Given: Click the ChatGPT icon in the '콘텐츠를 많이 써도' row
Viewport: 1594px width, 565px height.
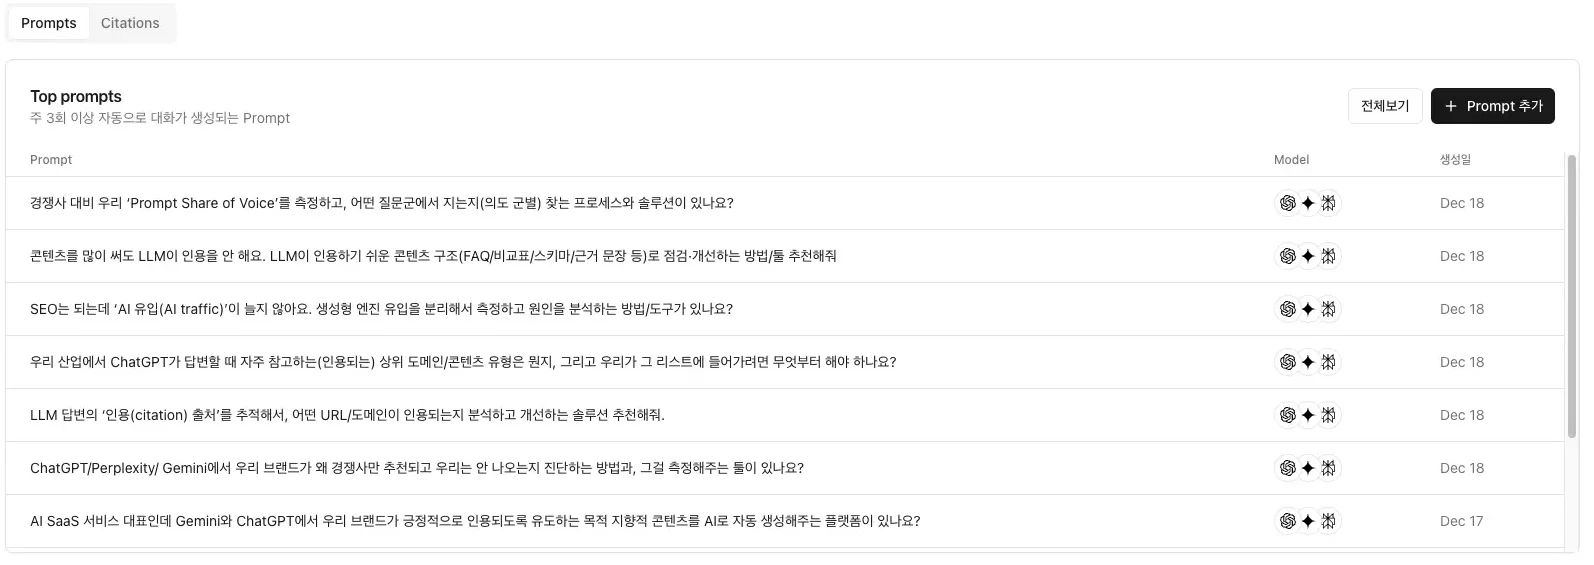Looking at the screenshot, I should (1287, 256).
